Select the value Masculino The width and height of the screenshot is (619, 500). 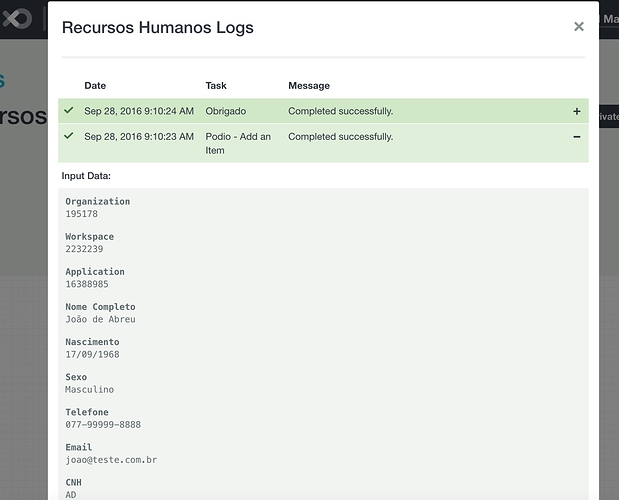pyautogui.click(x=90, y=390)
